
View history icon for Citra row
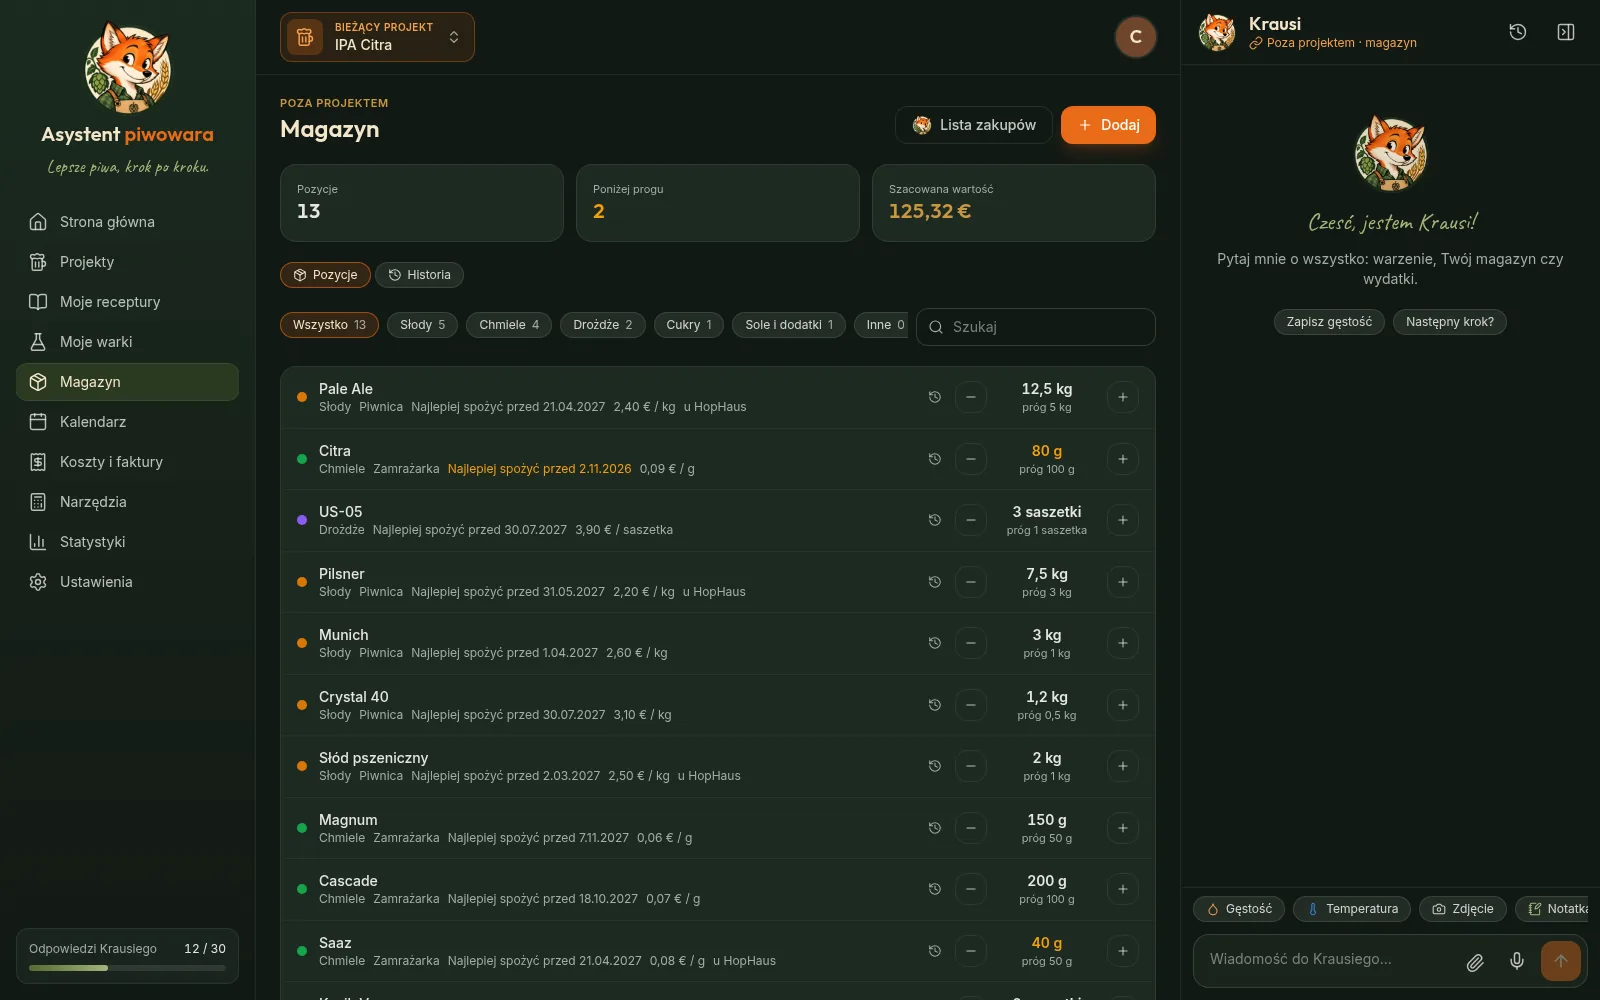(935, 459)
